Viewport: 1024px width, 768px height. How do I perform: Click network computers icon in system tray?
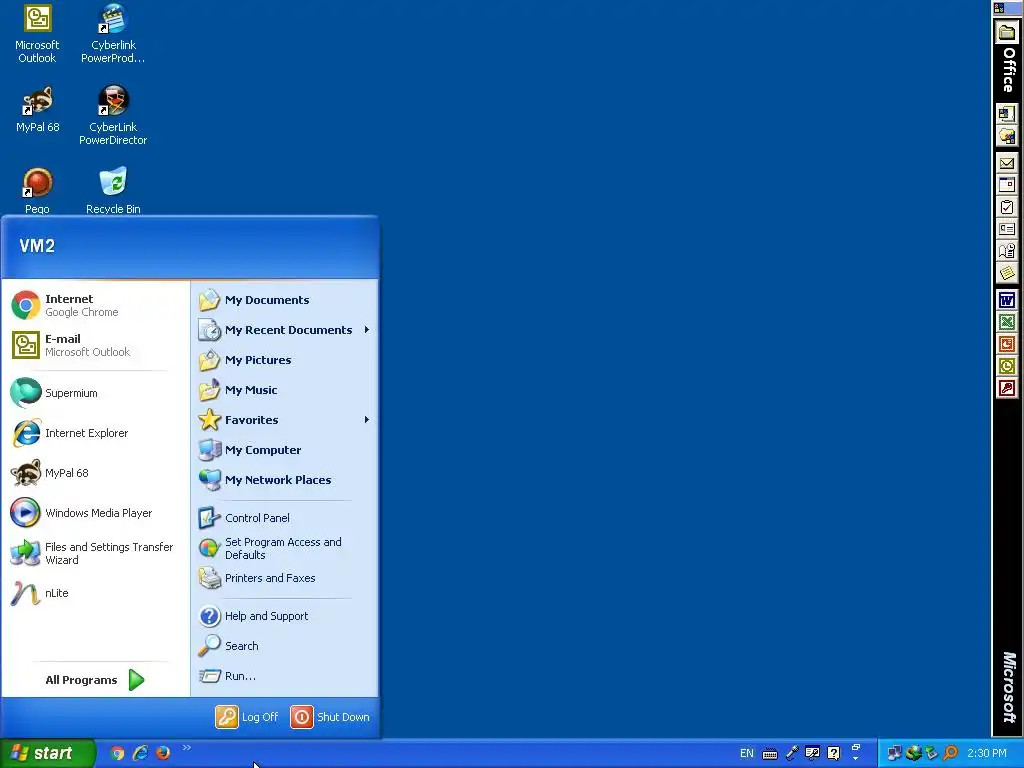pyautogui.click(x=894, y=754)
